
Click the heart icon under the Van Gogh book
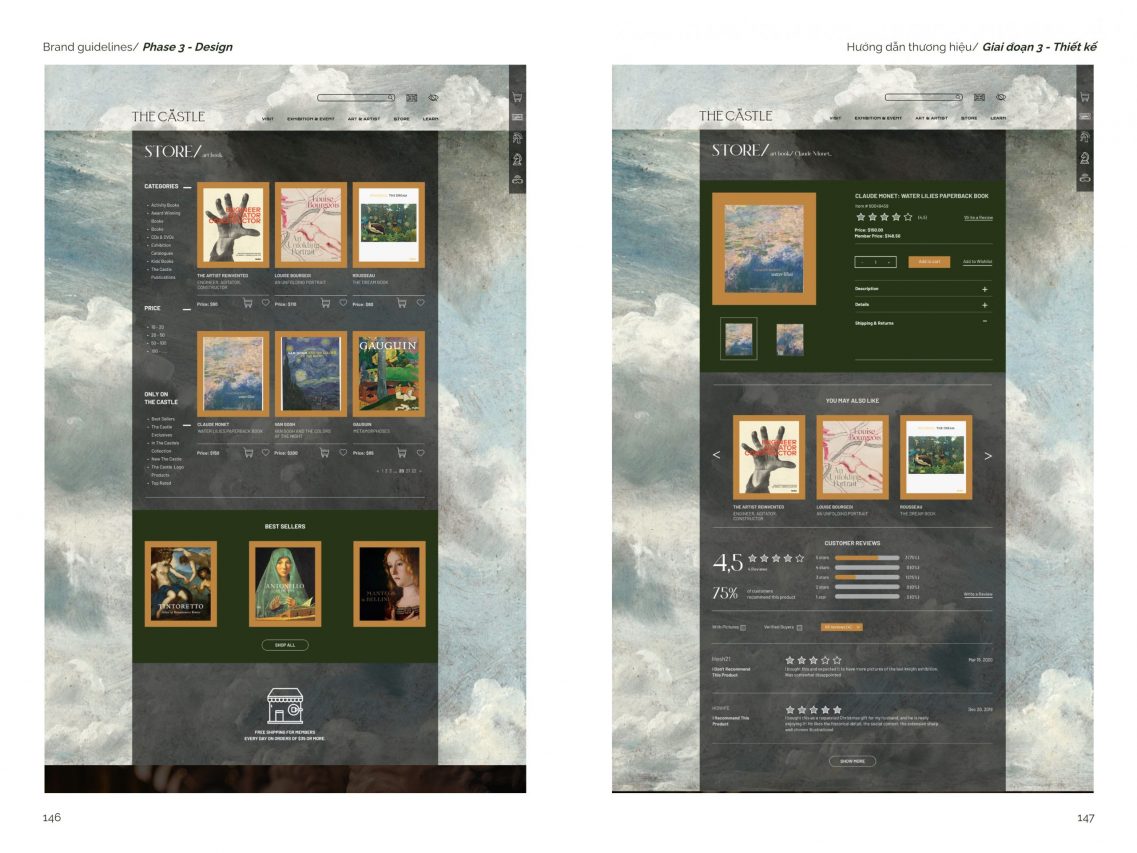coord(343,452)
